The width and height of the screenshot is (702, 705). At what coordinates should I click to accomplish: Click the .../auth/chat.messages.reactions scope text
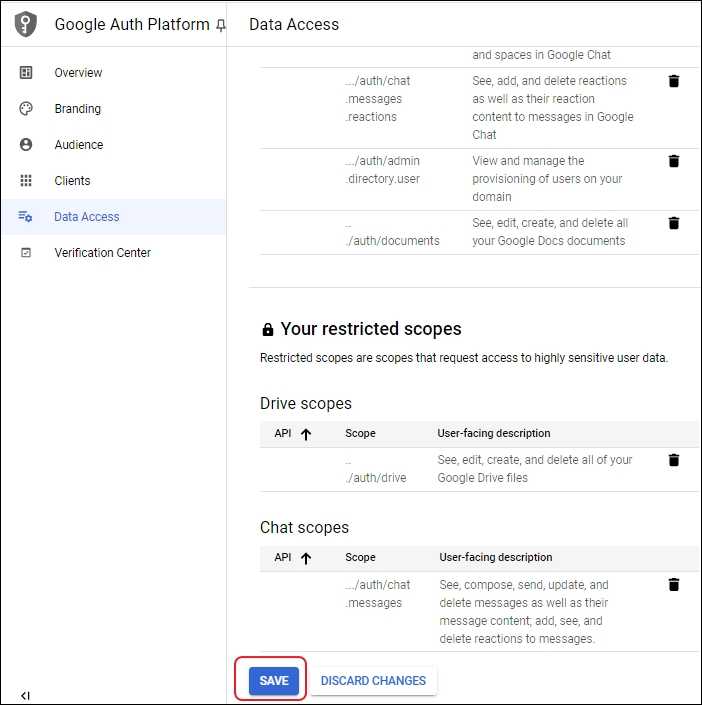click(378, 99)
